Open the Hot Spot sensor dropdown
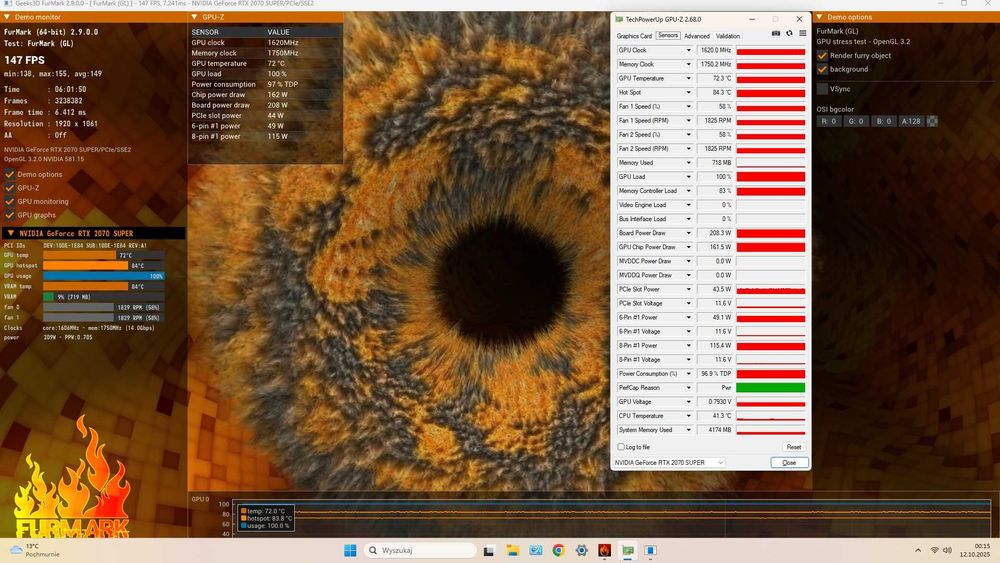 tap(688, 92)
